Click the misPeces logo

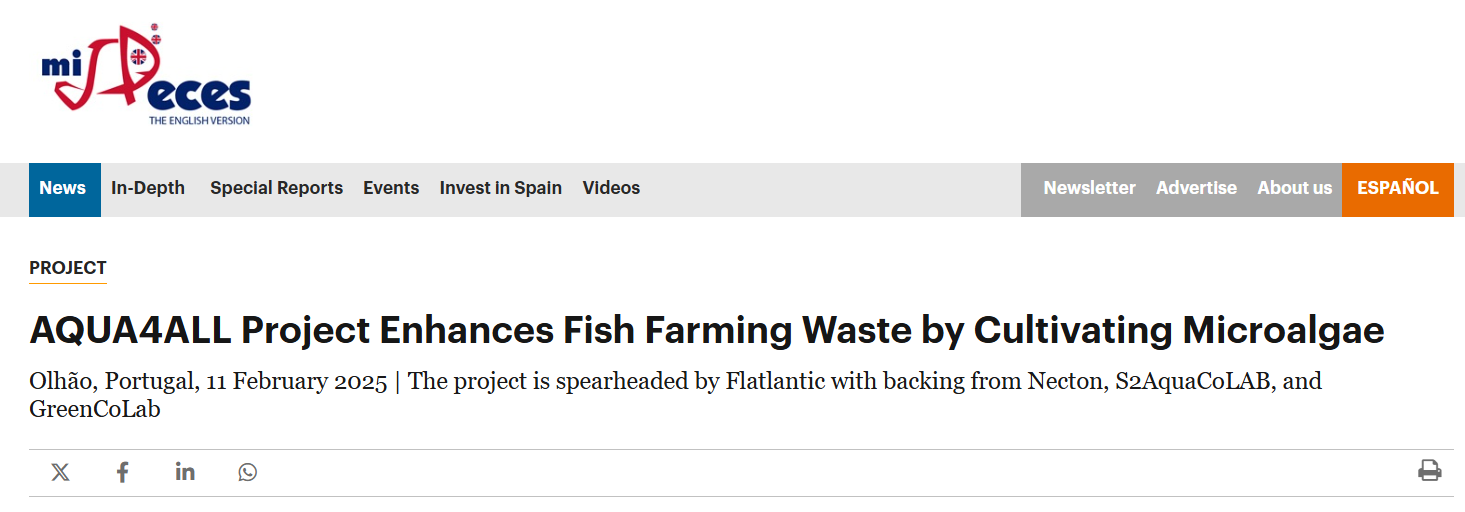coord(146,76)
